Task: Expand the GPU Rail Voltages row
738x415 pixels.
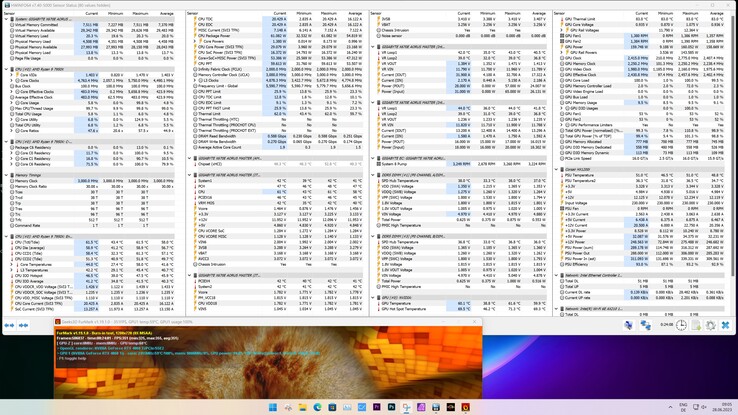Action: tap(562, 30)
